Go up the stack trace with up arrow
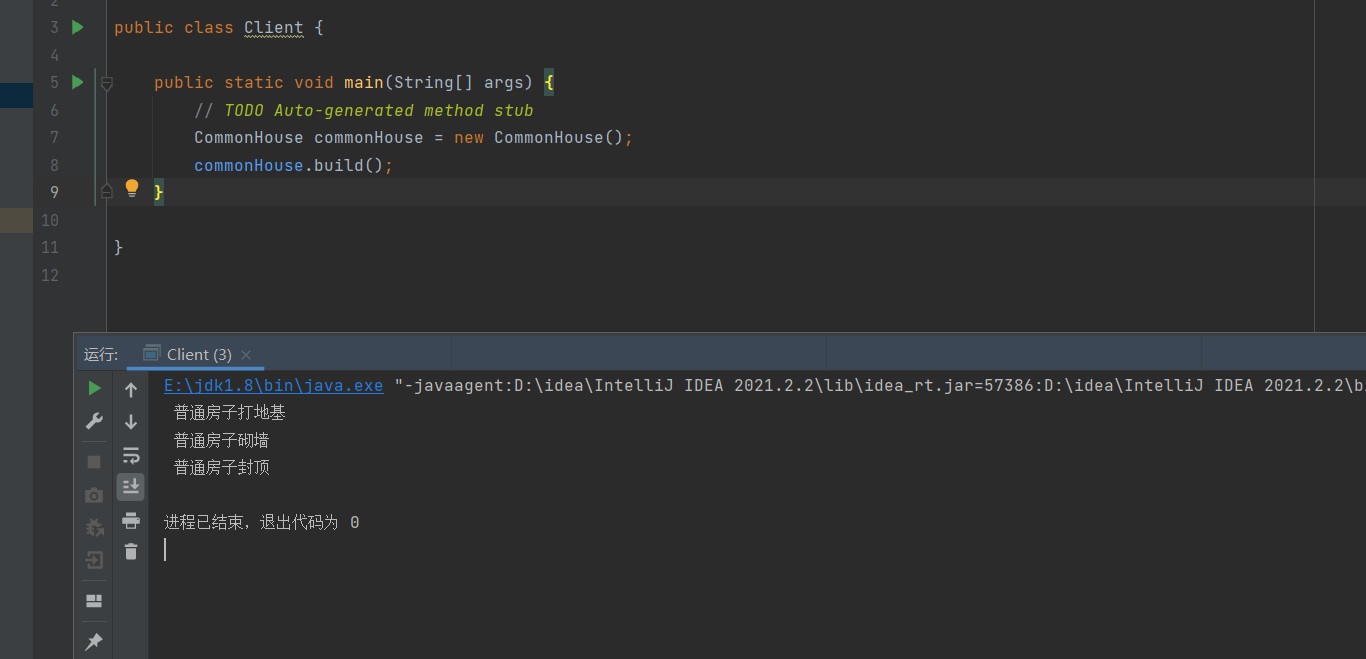1366x659 pixels. (131, 390)
